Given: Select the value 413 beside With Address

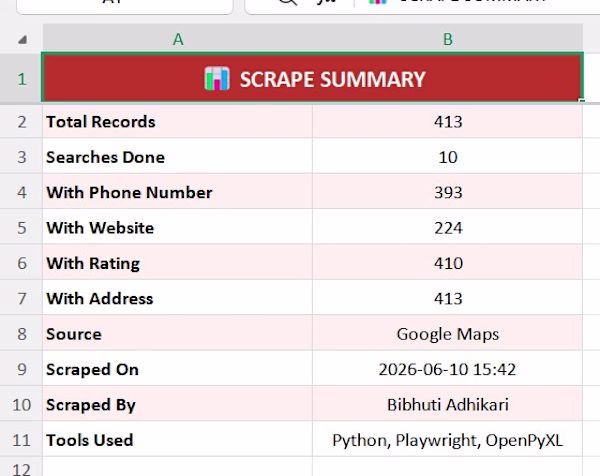Looking at the screenshot, I should 448,299.
